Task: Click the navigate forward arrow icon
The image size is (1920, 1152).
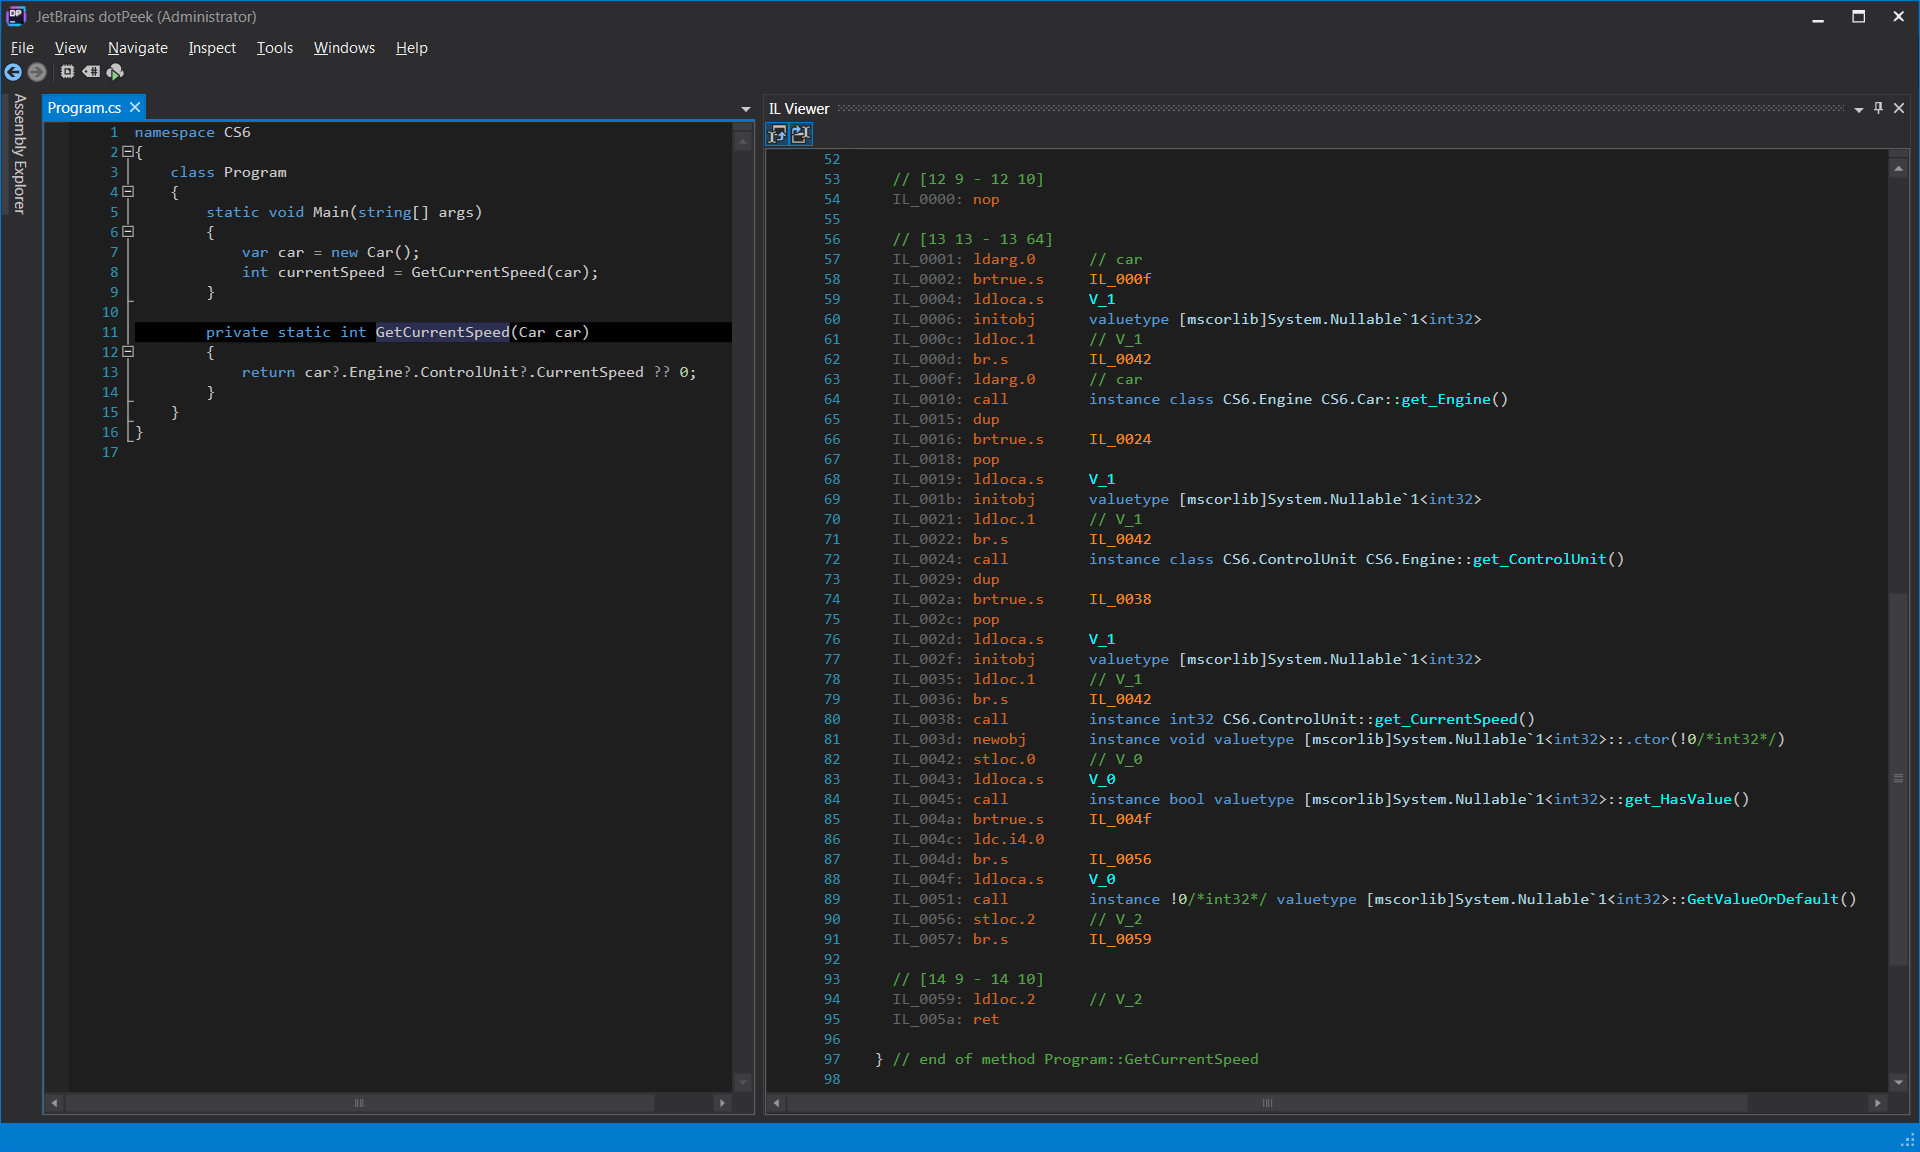Action: pos(37,72)
